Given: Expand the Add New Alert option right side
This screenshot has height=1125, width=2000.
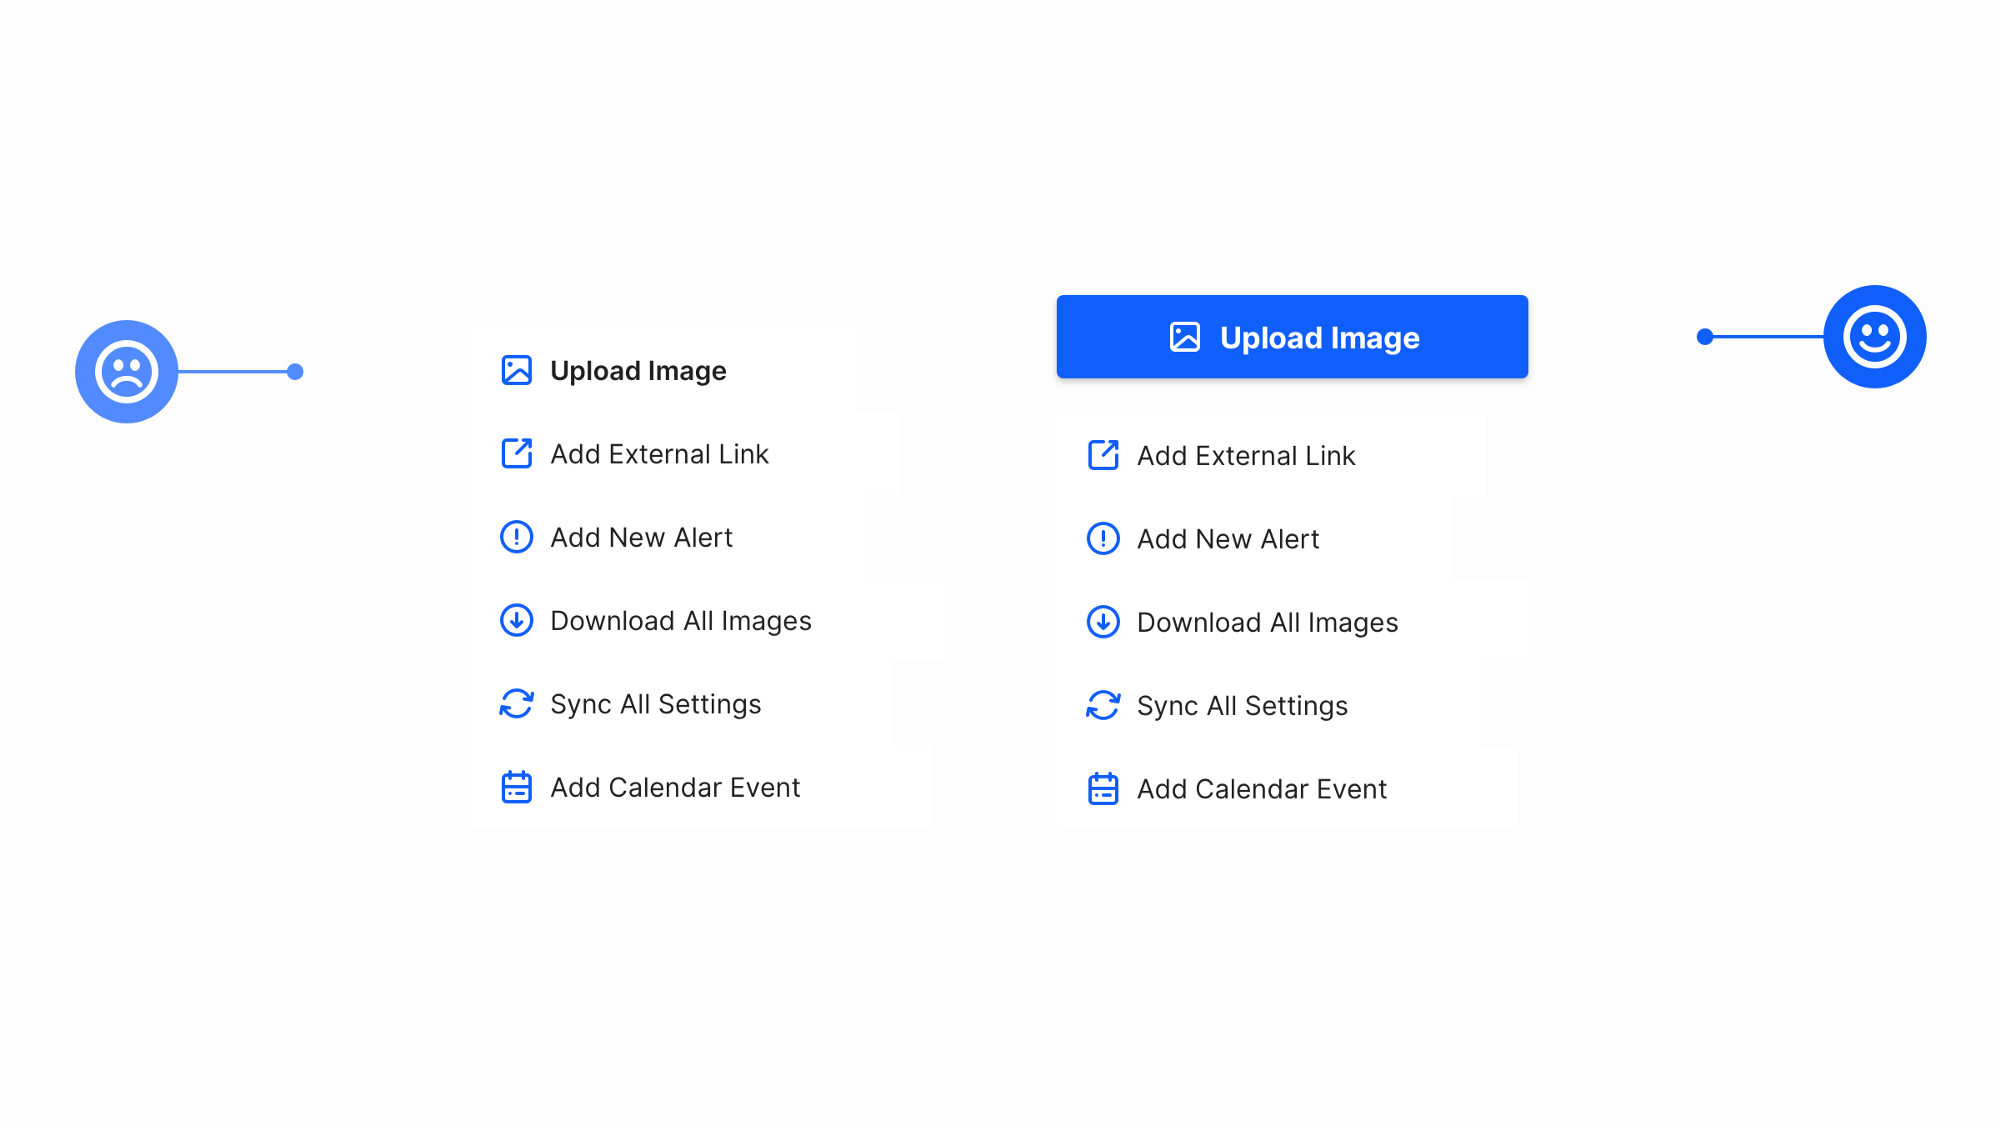Looking at the screenshot, I should tap(1229, 538).
